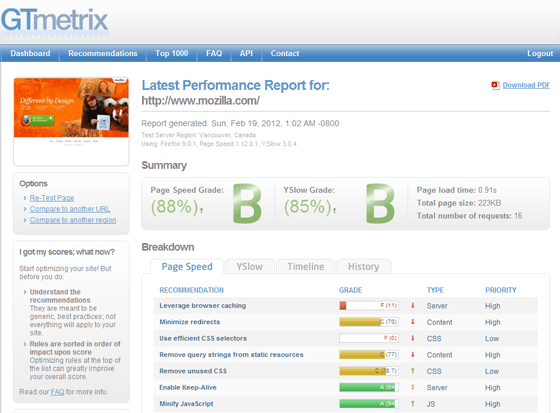Click the Test Server Region: Vancouver, Canada text
The image size is (560, 413).
(198, 135)
